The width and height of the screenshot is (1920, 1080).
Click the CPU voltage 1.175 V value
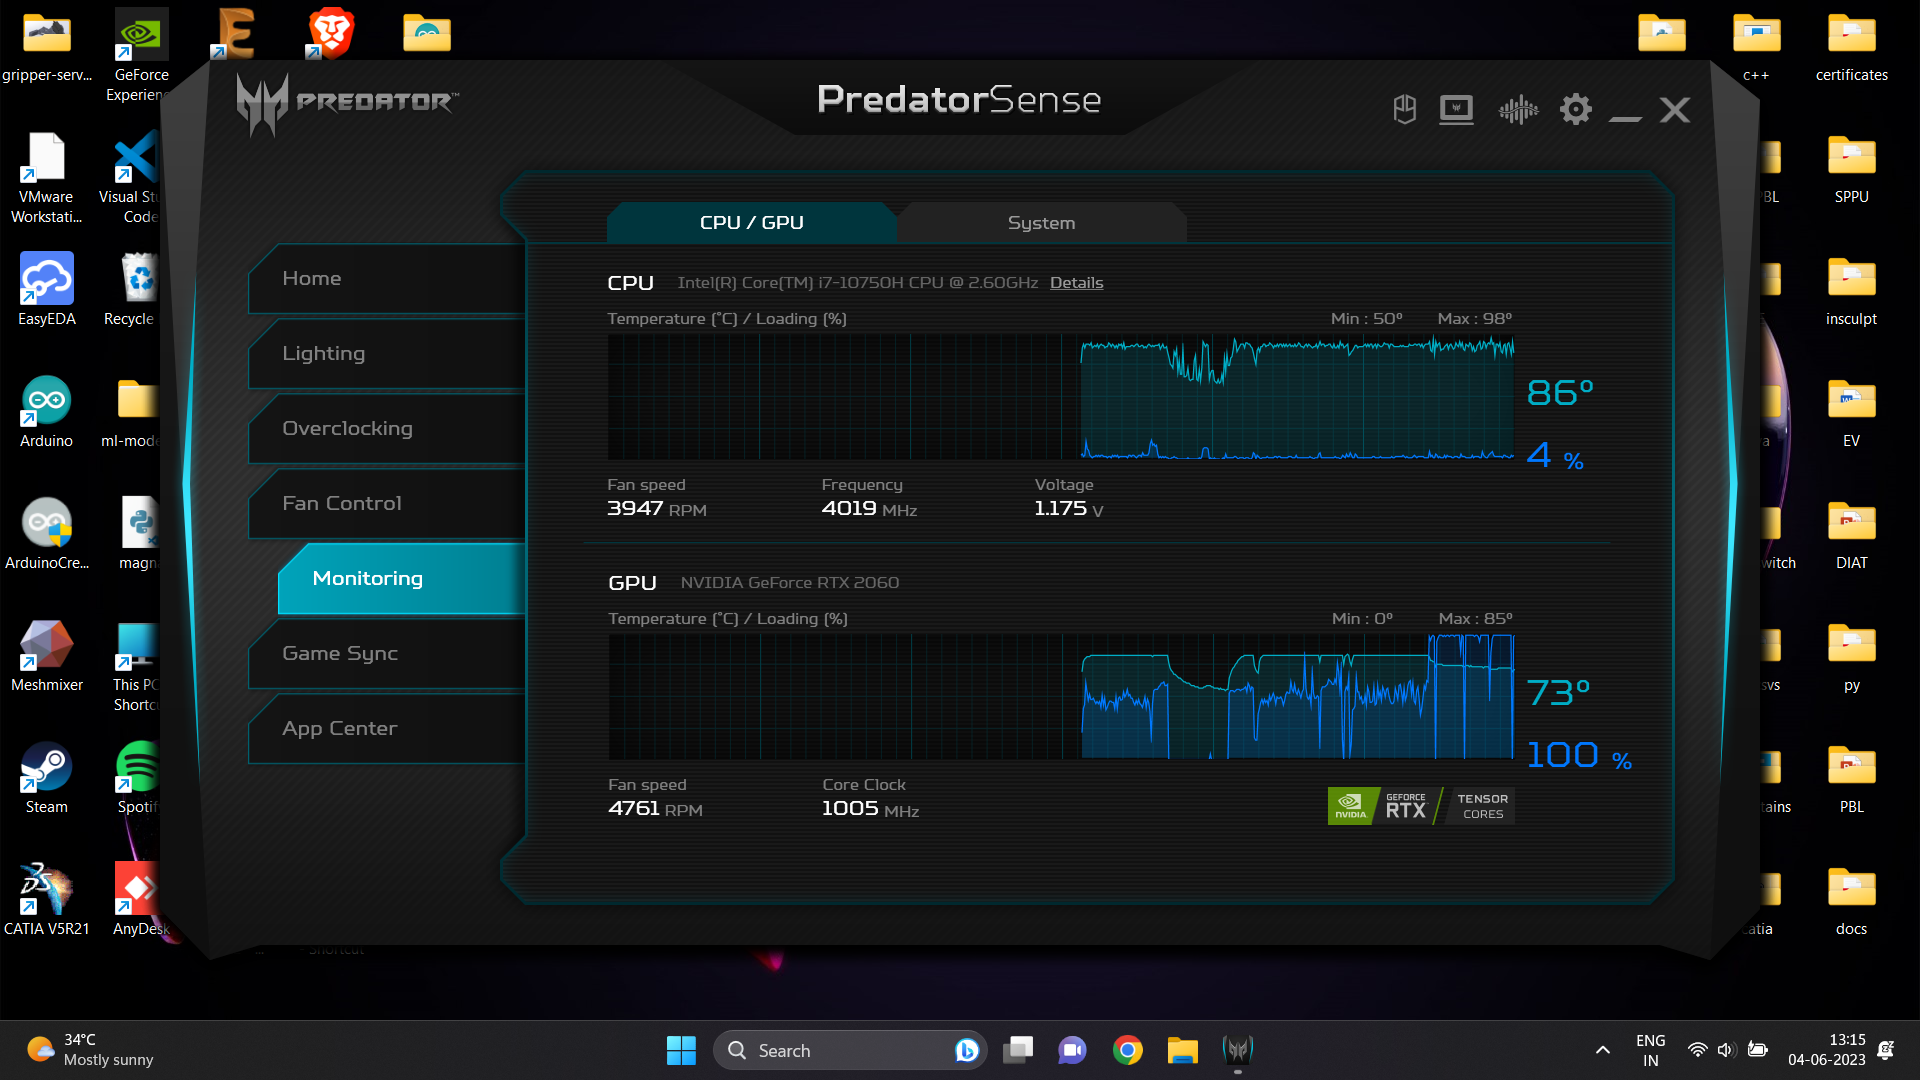coord(1068,509)
